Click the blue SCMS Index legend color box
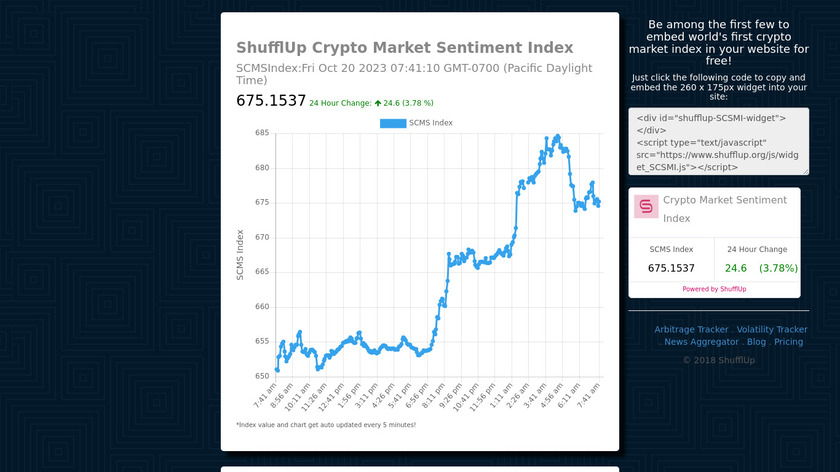The width and height of the screenshot is (840, 472). [x=393, y=123]
